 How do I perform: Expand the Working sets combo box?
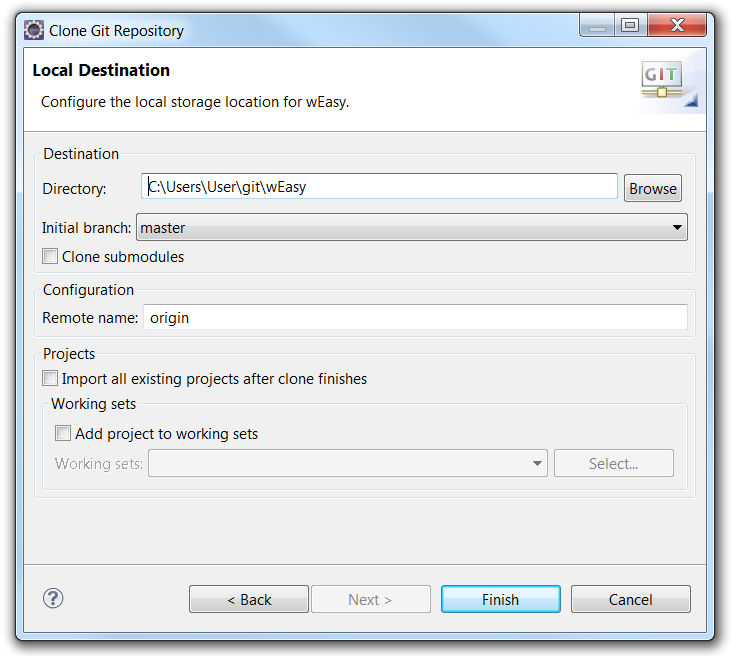tap(347, 463)
